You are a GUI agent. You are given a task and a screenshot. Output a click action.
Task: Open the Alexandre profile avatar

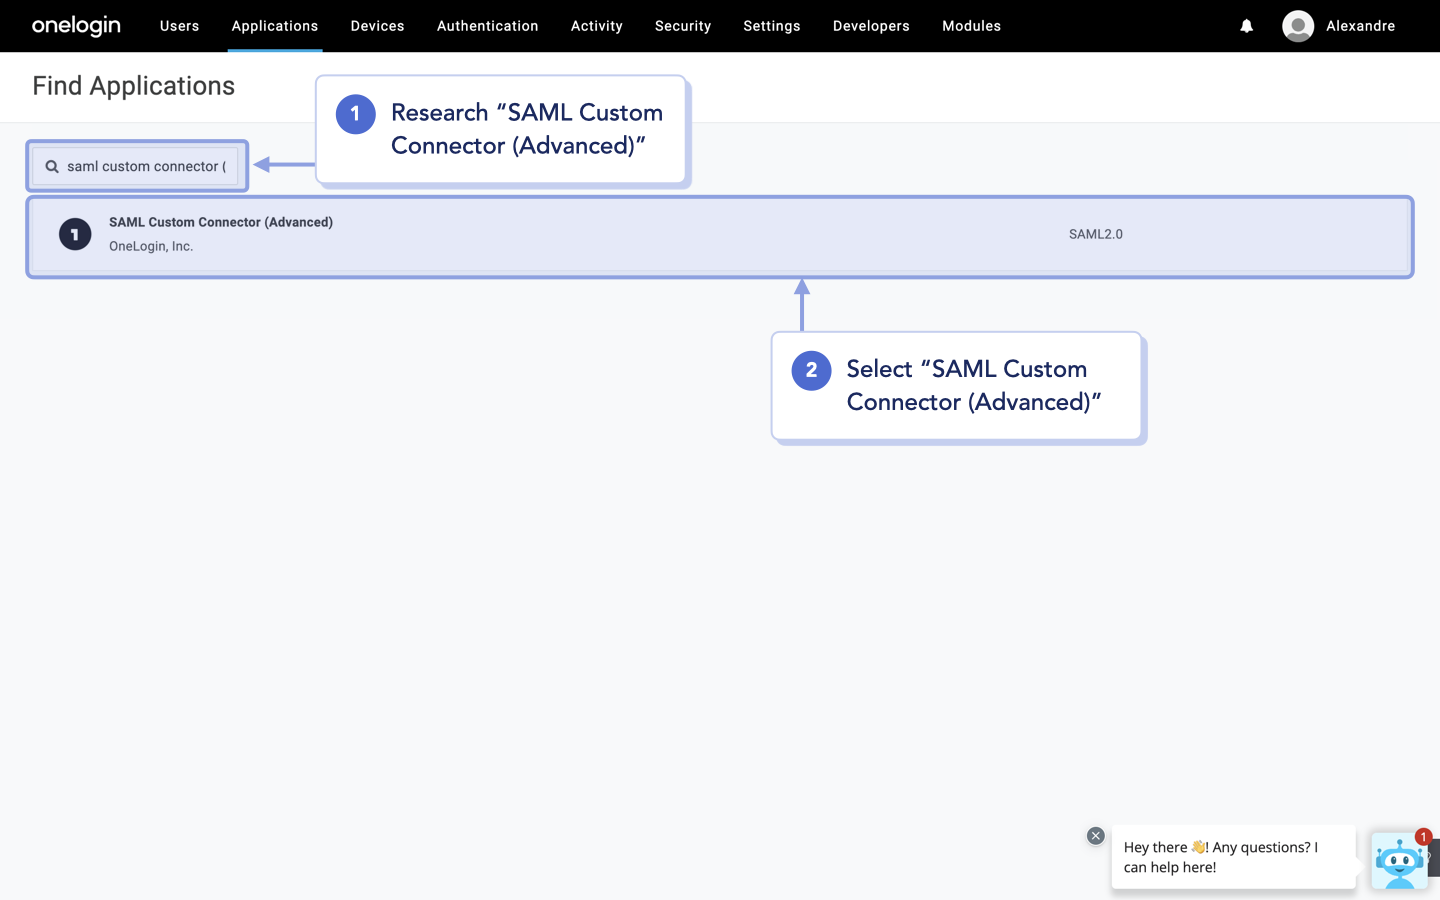pyautogui.click(x=1297, y=26)
